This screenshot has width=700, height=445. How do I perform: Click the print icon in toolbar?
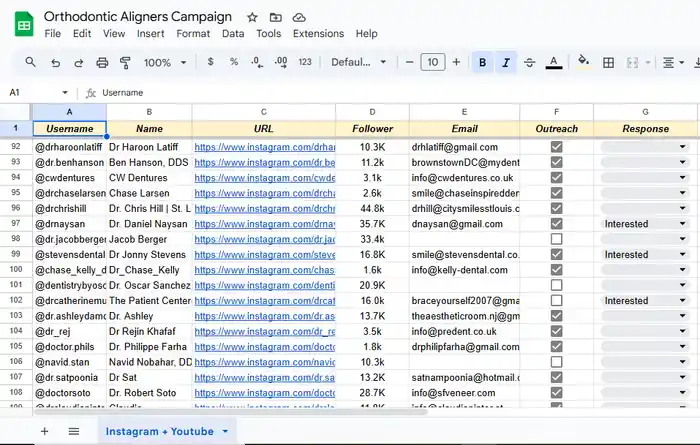(x=102, y=62)
